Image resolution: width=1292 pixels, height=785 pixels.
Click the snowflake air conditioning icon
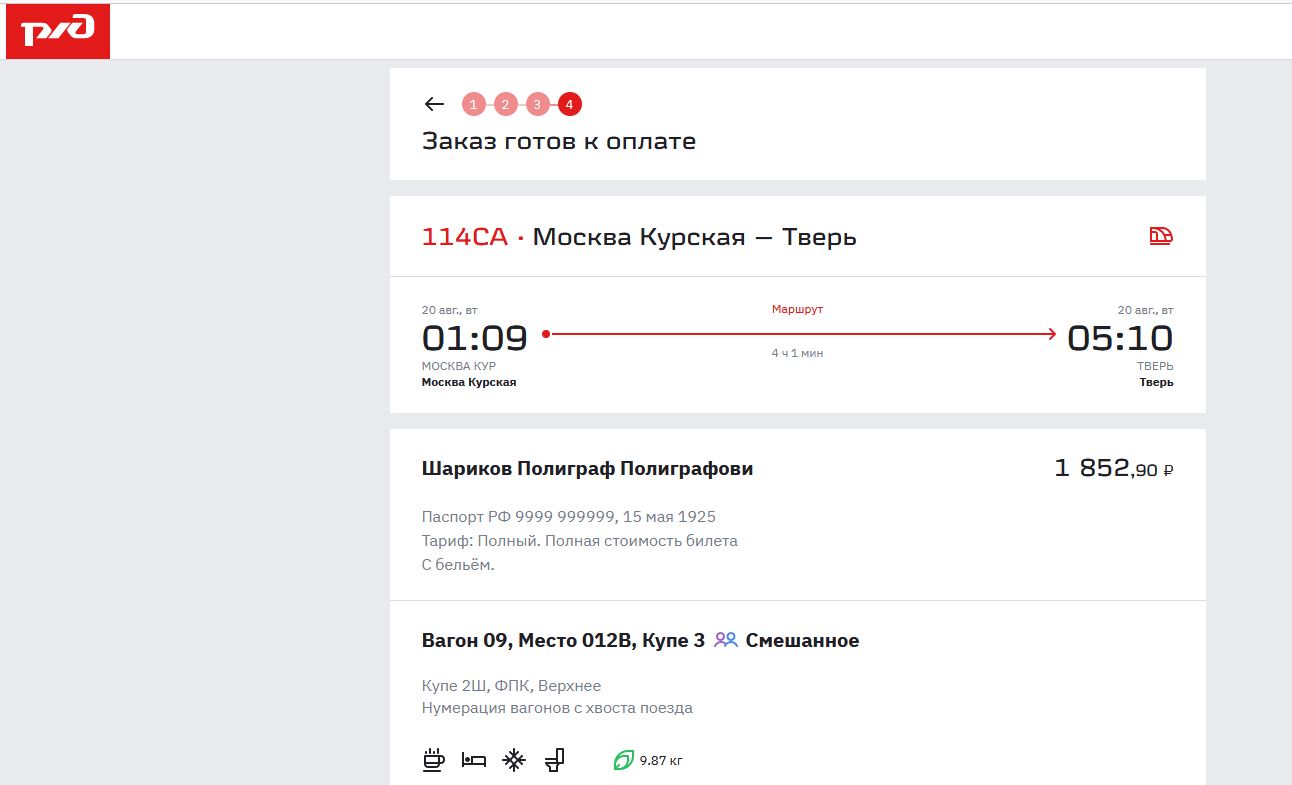pyautogui.click(x=514, y=760)
